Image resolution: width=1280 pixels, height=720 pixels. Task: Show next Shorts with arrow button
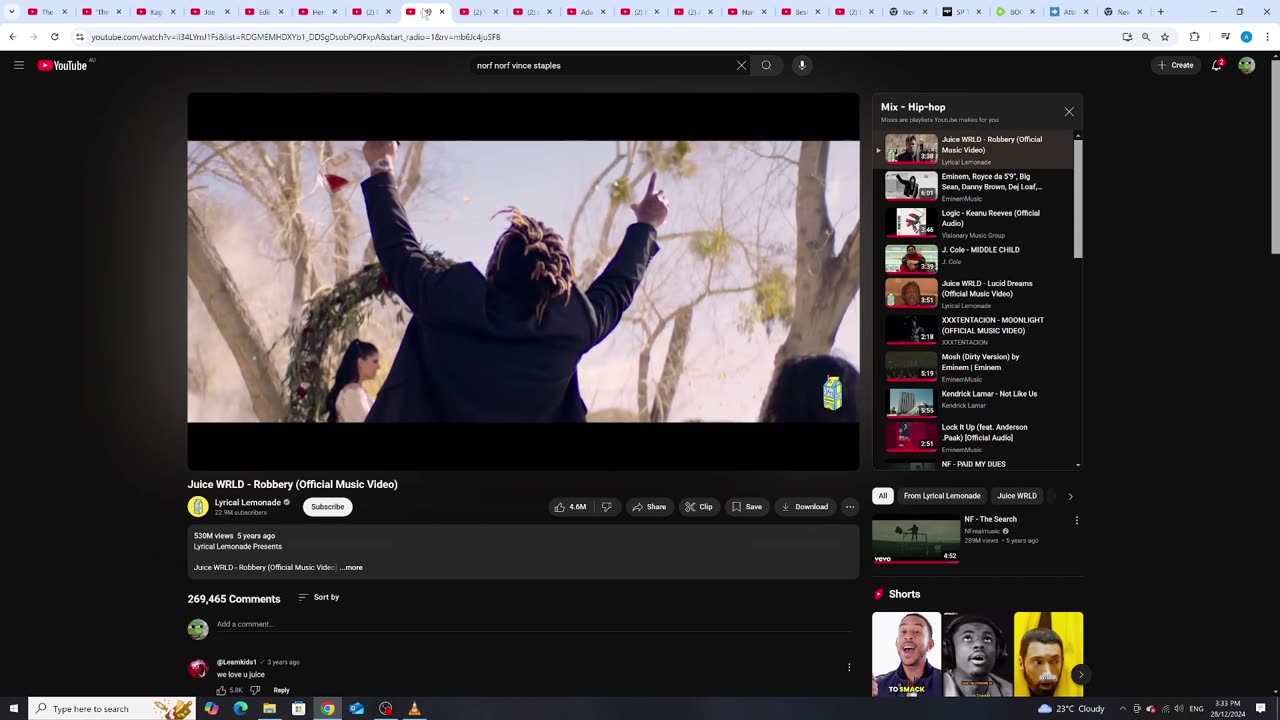[x=1079, y=675]
